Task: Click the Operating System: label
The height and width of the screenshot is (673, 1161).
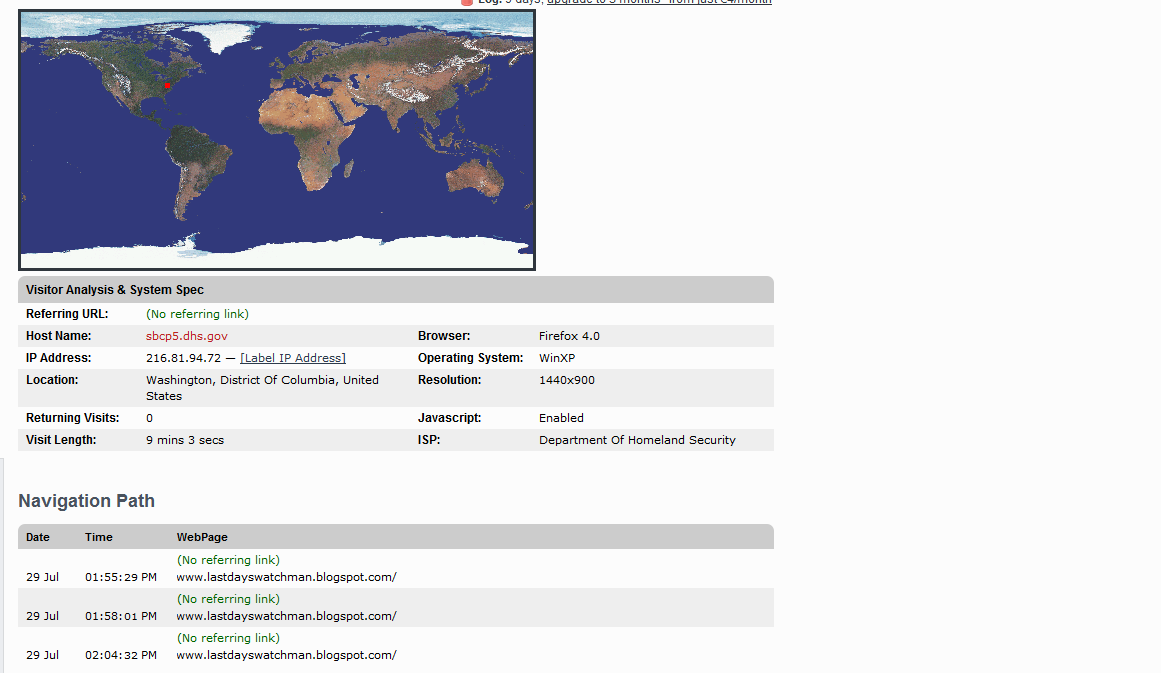Action: coord(470,358)
